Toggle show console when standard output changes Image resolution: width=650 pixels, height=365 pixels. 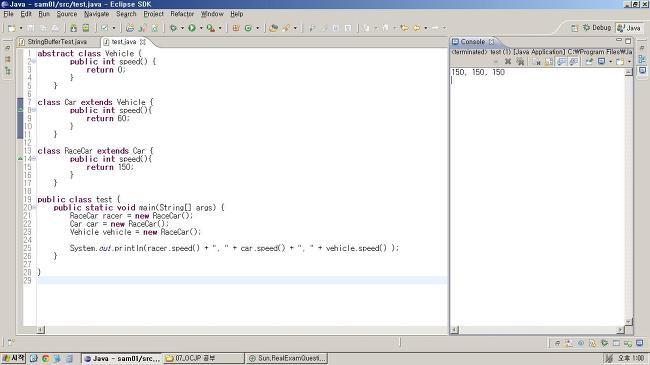point(561,62)
